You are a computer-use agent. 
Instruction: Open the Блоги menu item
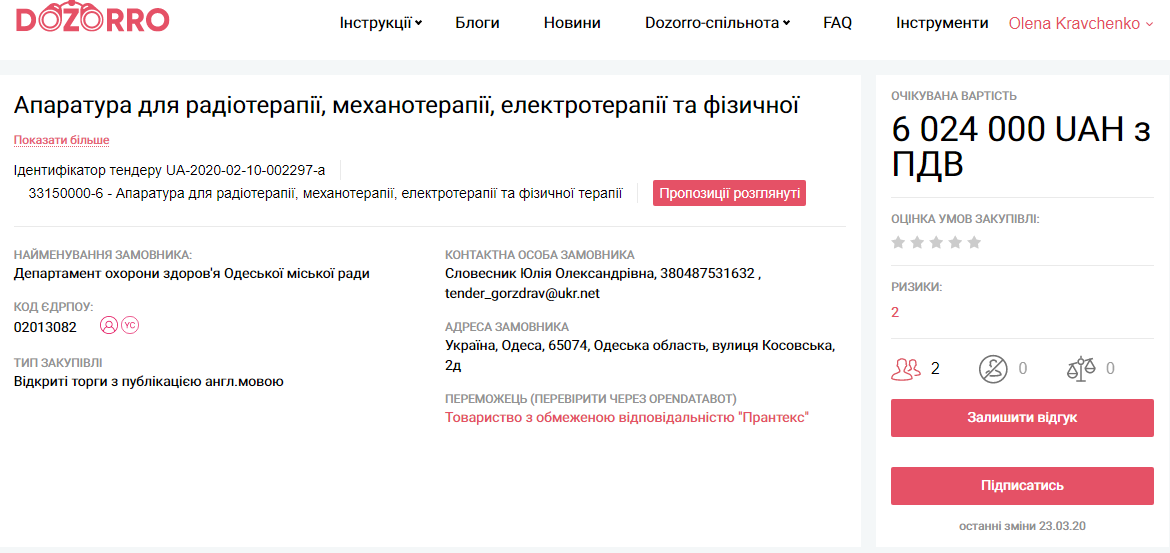click(478, 23)
